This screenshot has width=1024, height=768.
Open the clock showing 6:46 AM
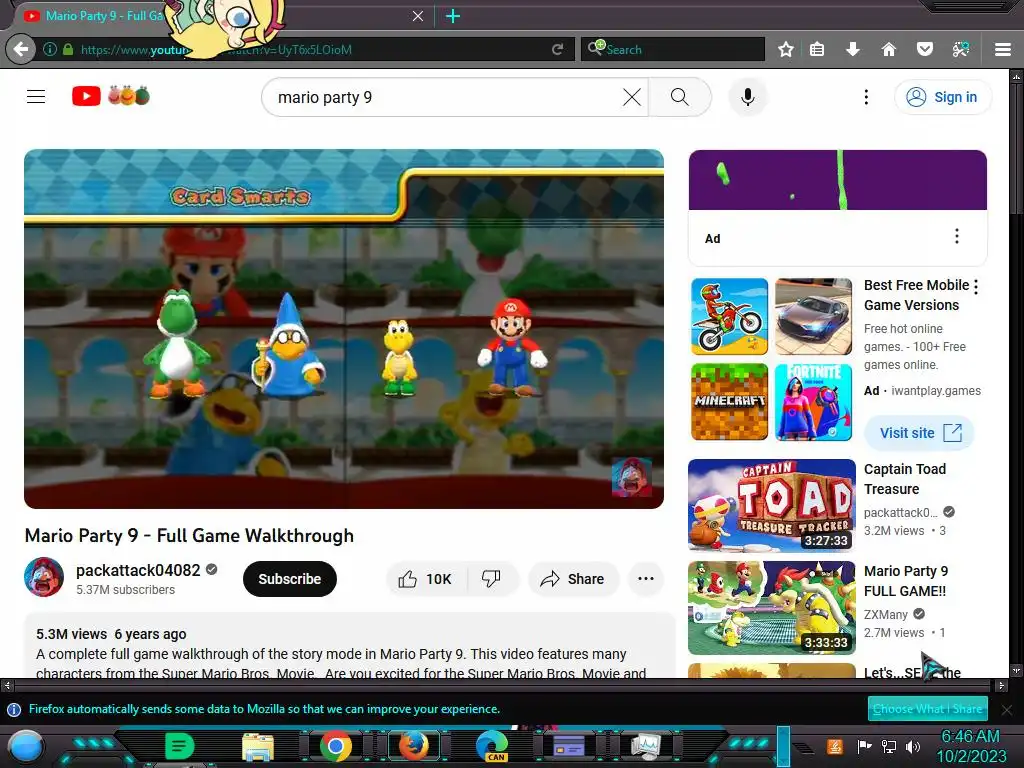[970, 746]
